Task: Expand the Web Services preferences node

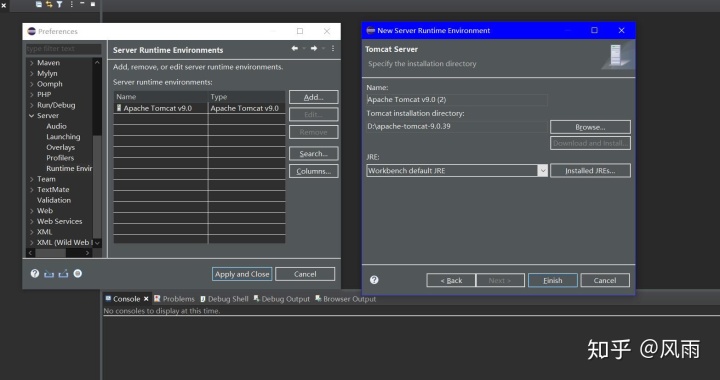Action: tap(32, 221)
